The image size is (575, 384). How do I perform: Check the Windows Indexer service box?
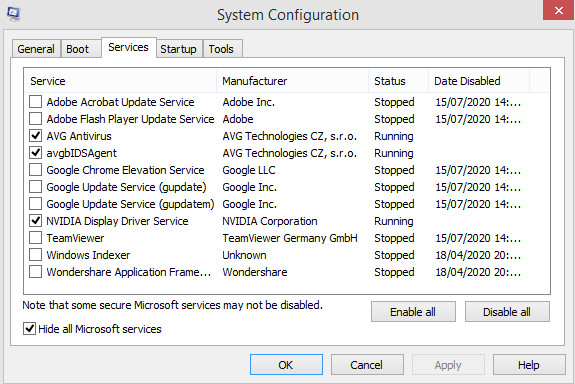point(36,255)
